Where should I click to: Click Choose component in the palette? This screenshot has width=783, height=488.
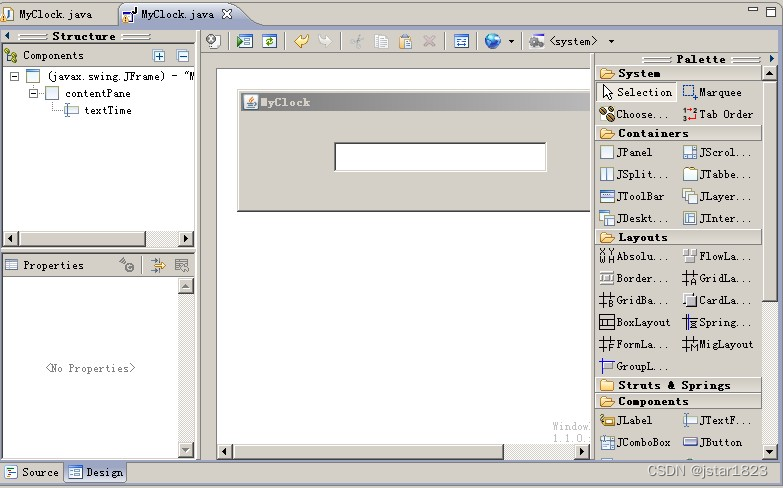pyautogui.click(x=634, y=114)
